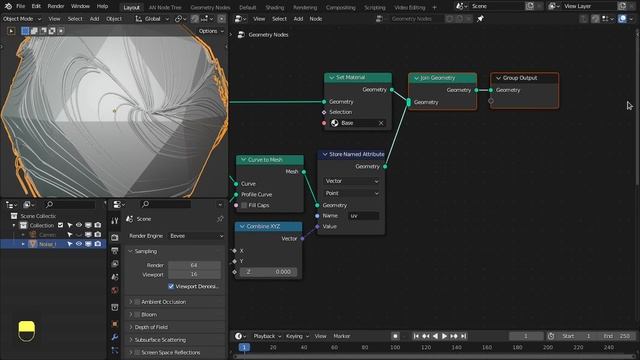640x360 pixels.
Task: Open the timeline Playback menu
Action: pos(267,336)
